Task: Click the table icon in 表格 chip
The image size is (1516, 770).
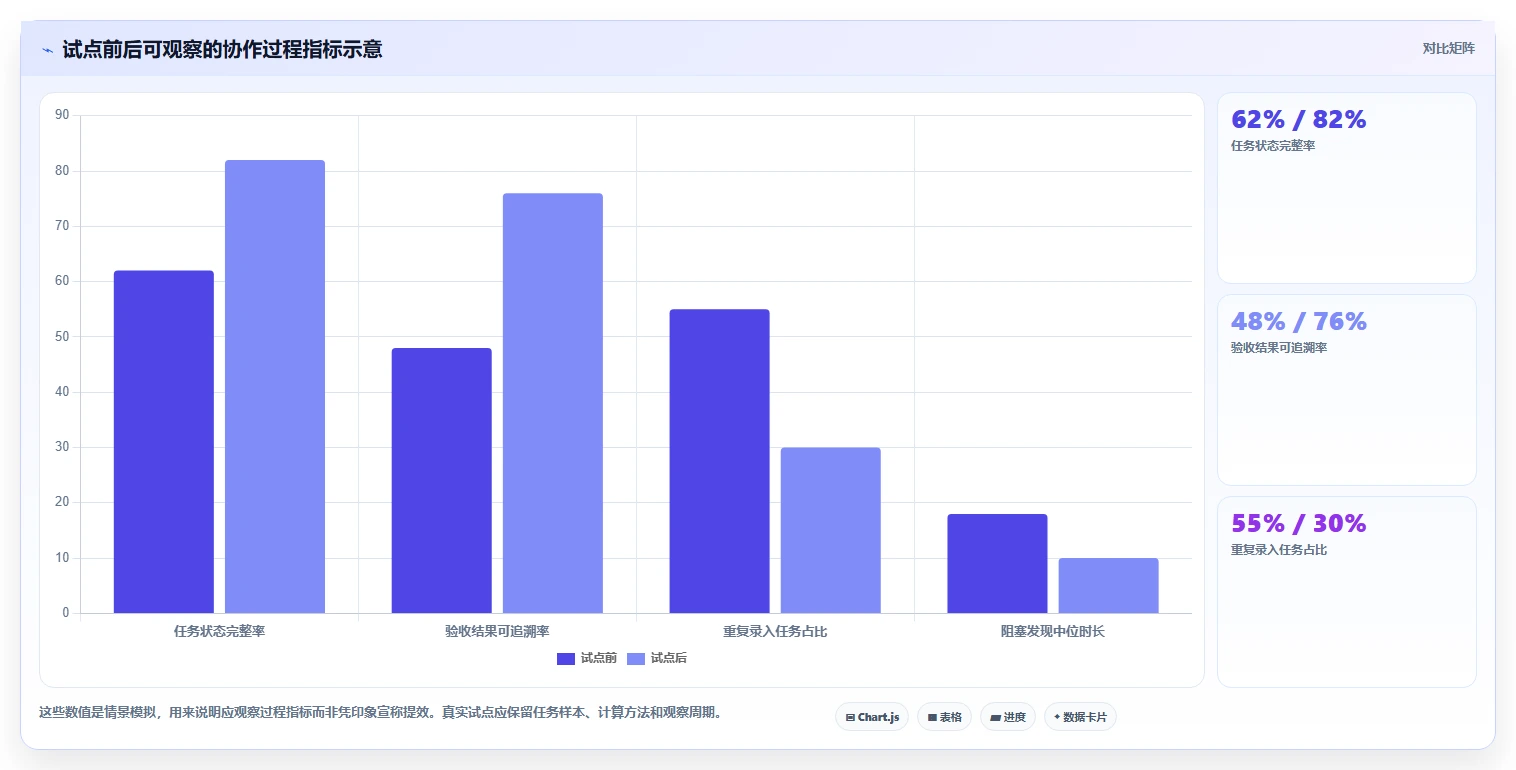Action: (932, 717)
